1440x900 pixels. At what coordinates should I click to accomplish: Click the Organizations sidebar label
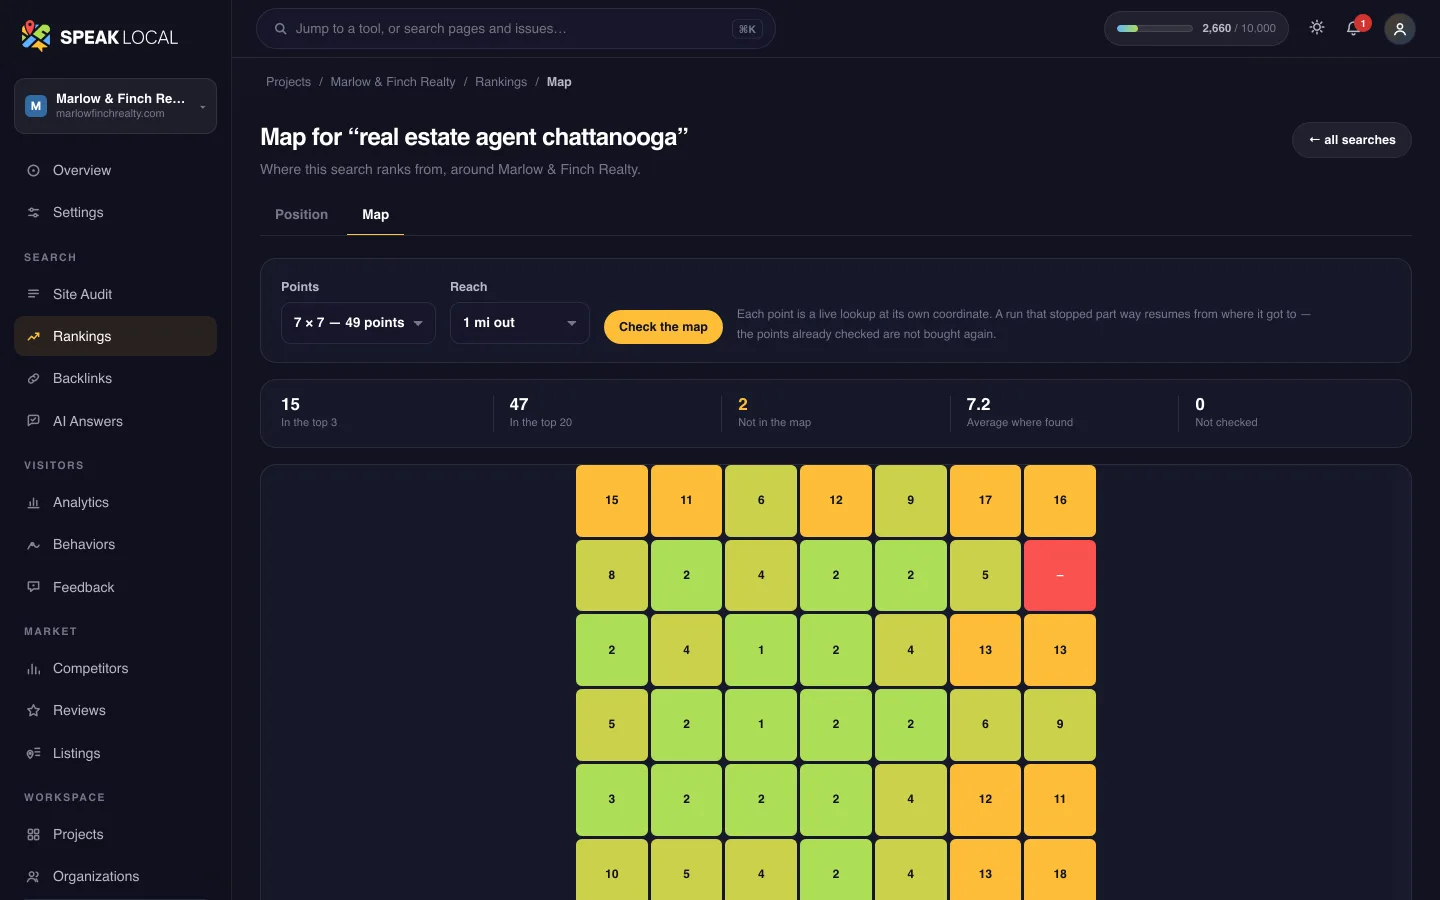96,877
